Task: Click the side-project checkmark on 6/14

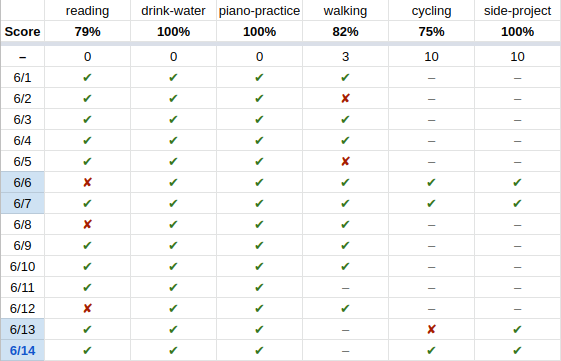Action: 517,350
